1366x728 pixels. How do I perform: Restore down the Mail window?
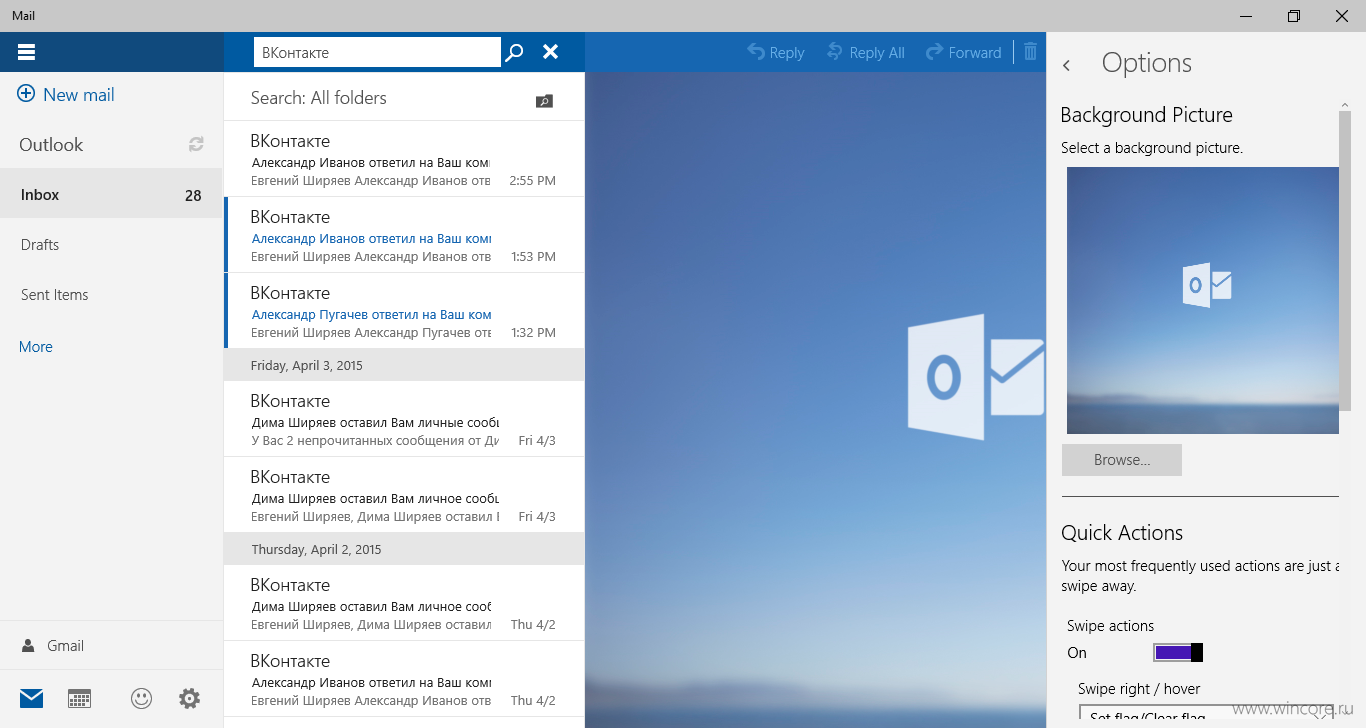pyautogui.click(x=1294, y=15)
